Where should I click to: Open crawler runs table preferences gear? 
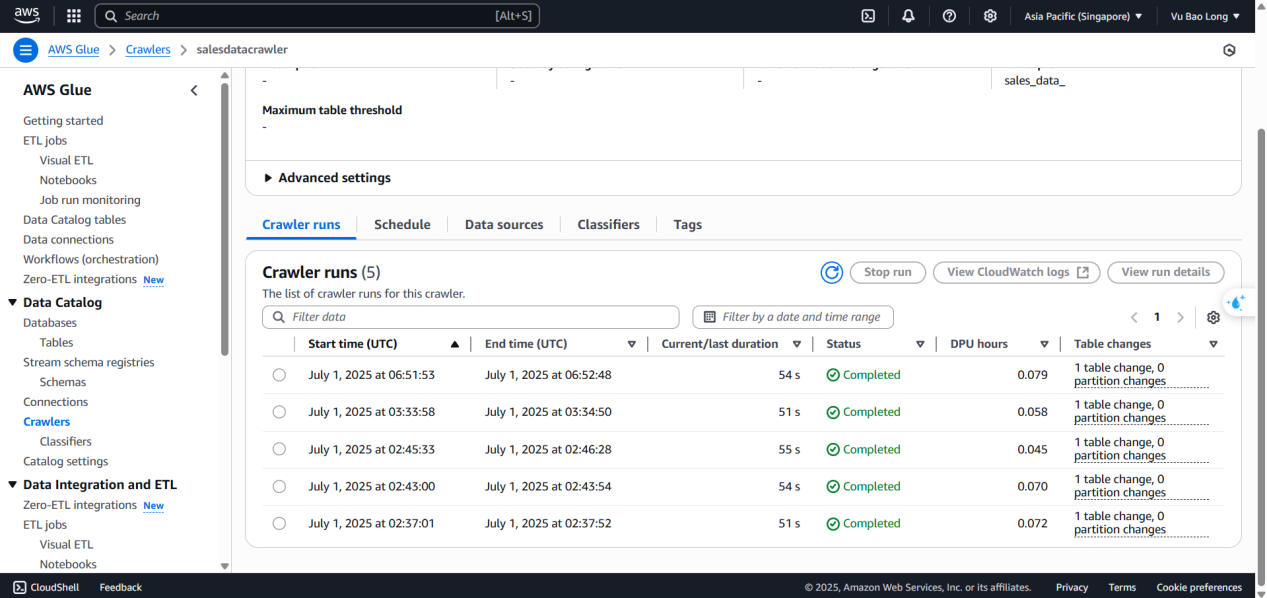click(1213, 317)
